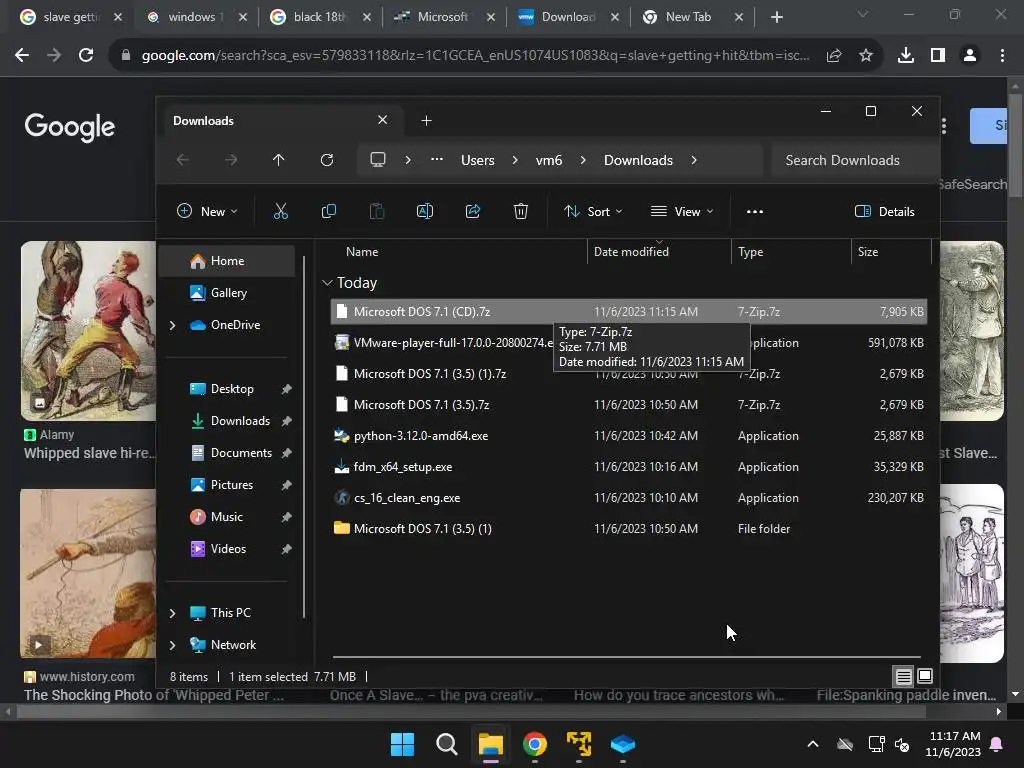
Task: Click the Share icon in Explorer toolbar
Action: (x=473, y=211)
